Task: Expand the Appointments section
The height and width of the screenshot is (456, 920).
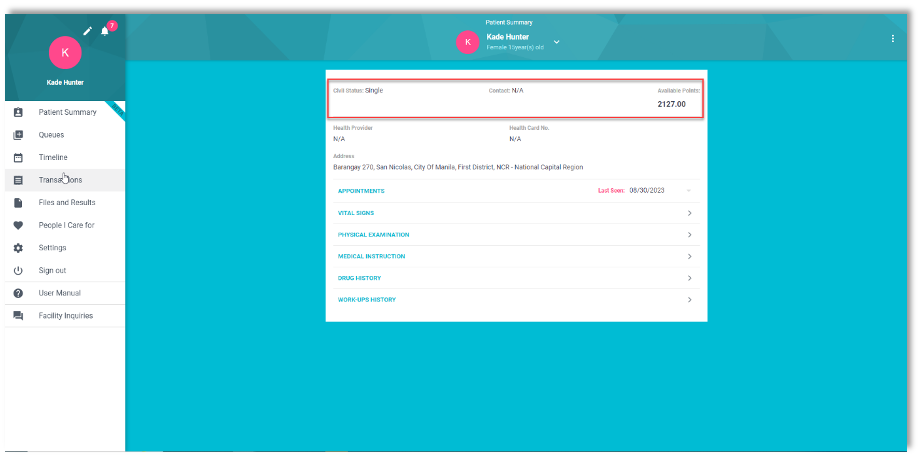Action: pyautogui.click(x=690, y=190)
